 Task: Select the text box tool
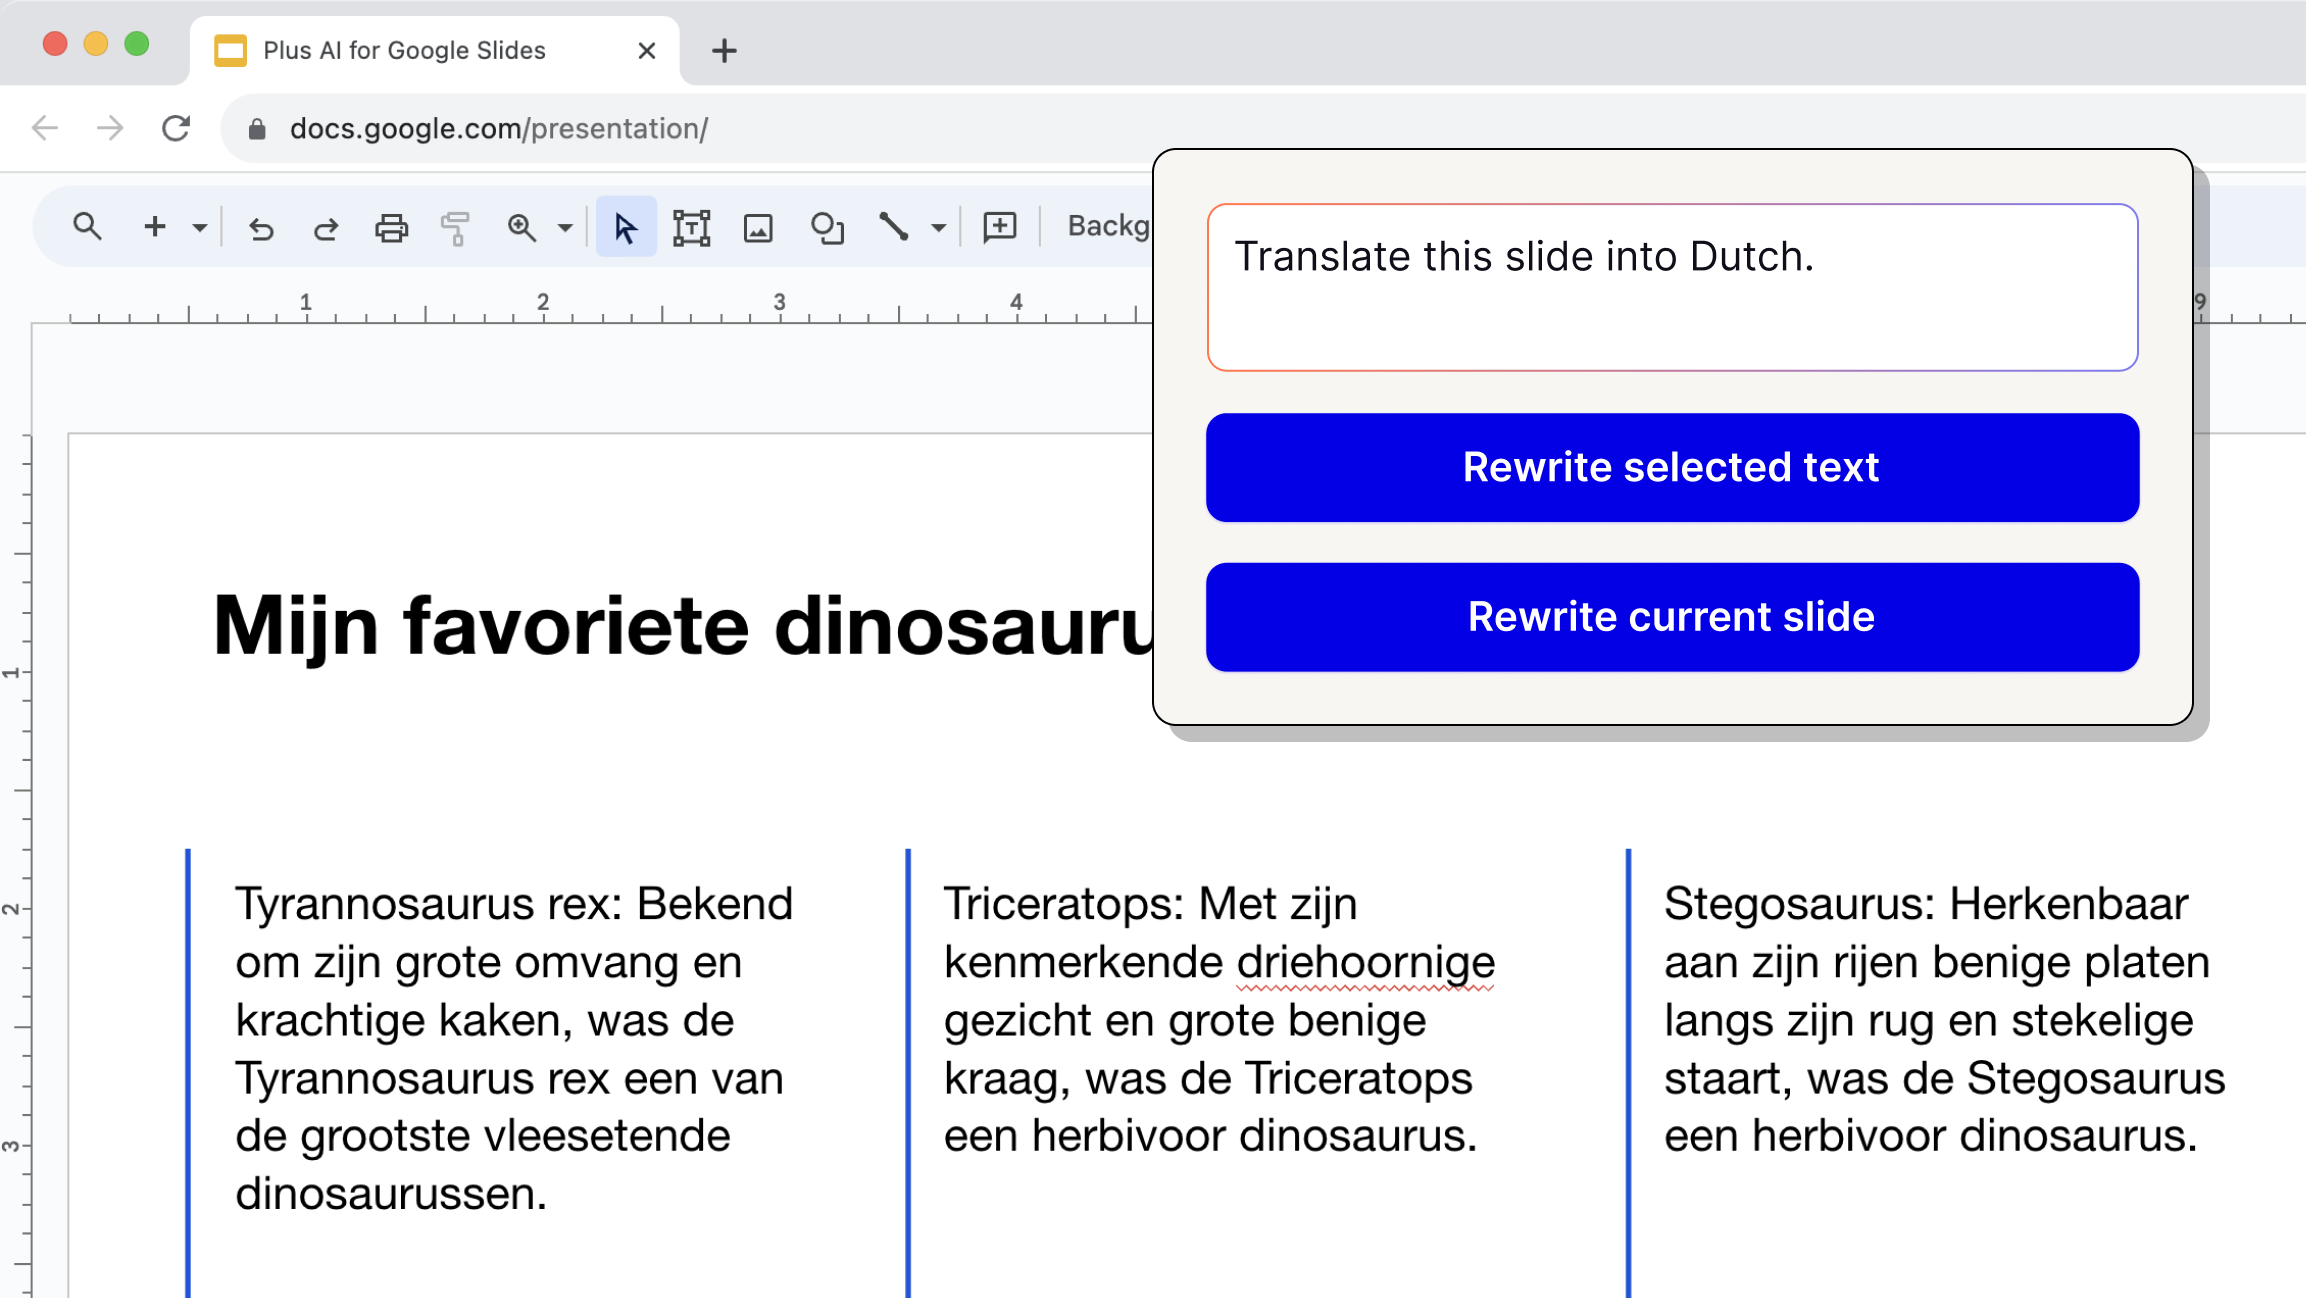point(691,228)
